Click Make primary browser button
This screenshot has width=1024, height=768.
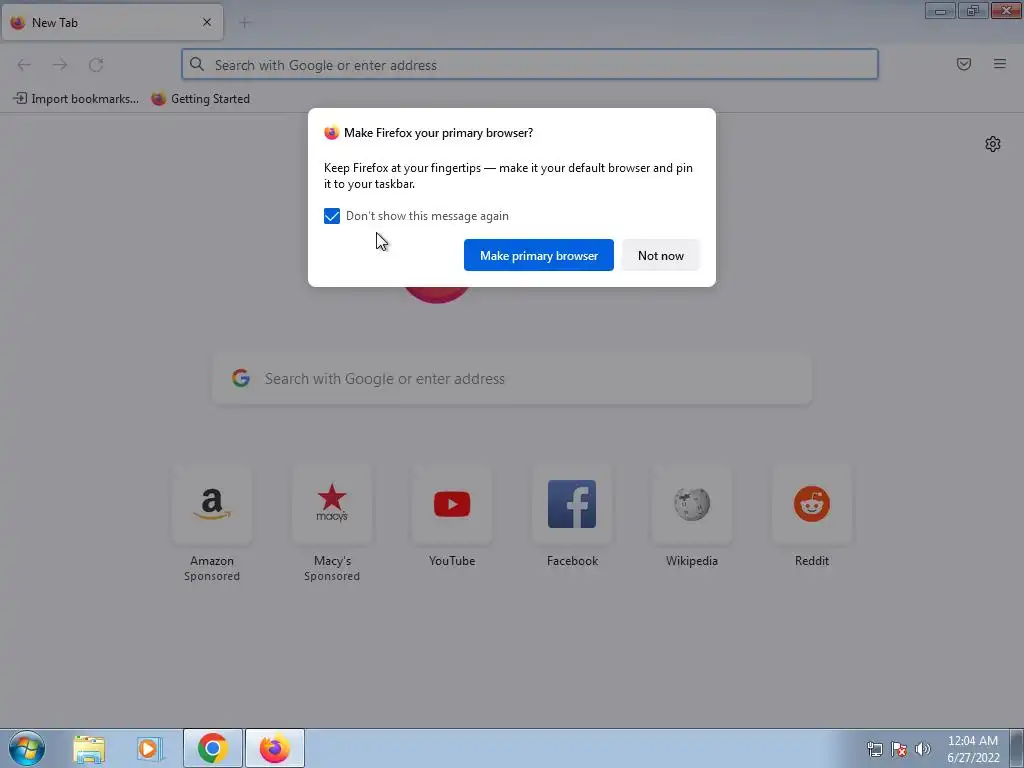[539, 255]
